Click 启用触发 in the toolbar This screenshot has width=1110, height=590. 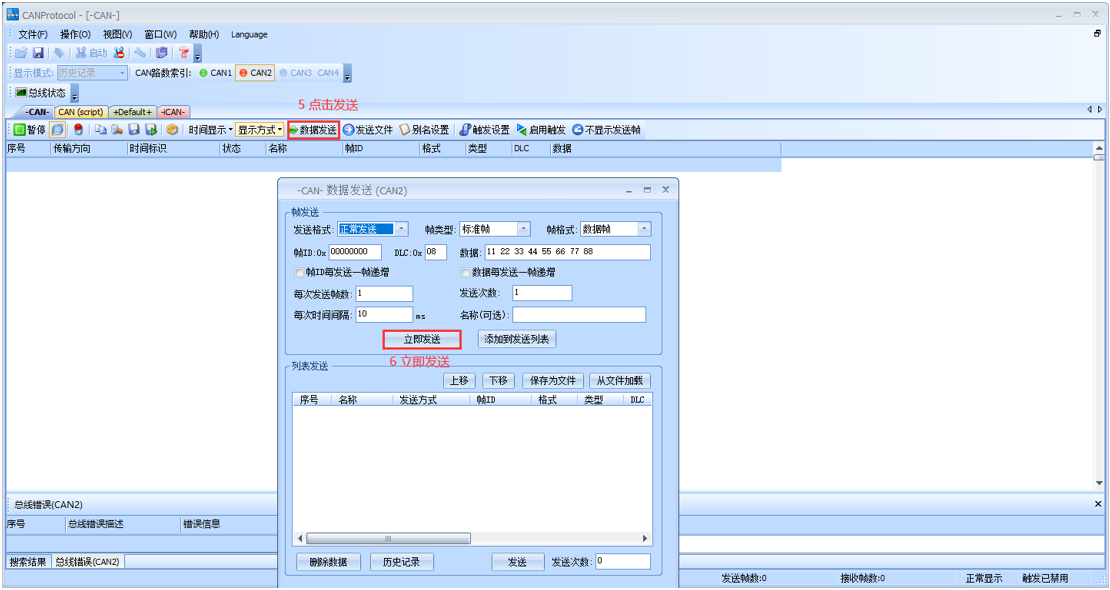(x=541, y=130)
